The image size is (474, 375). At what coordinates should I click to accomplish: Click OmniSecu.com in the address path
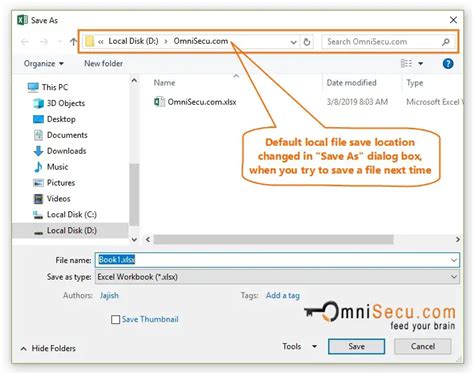[201, 41]
